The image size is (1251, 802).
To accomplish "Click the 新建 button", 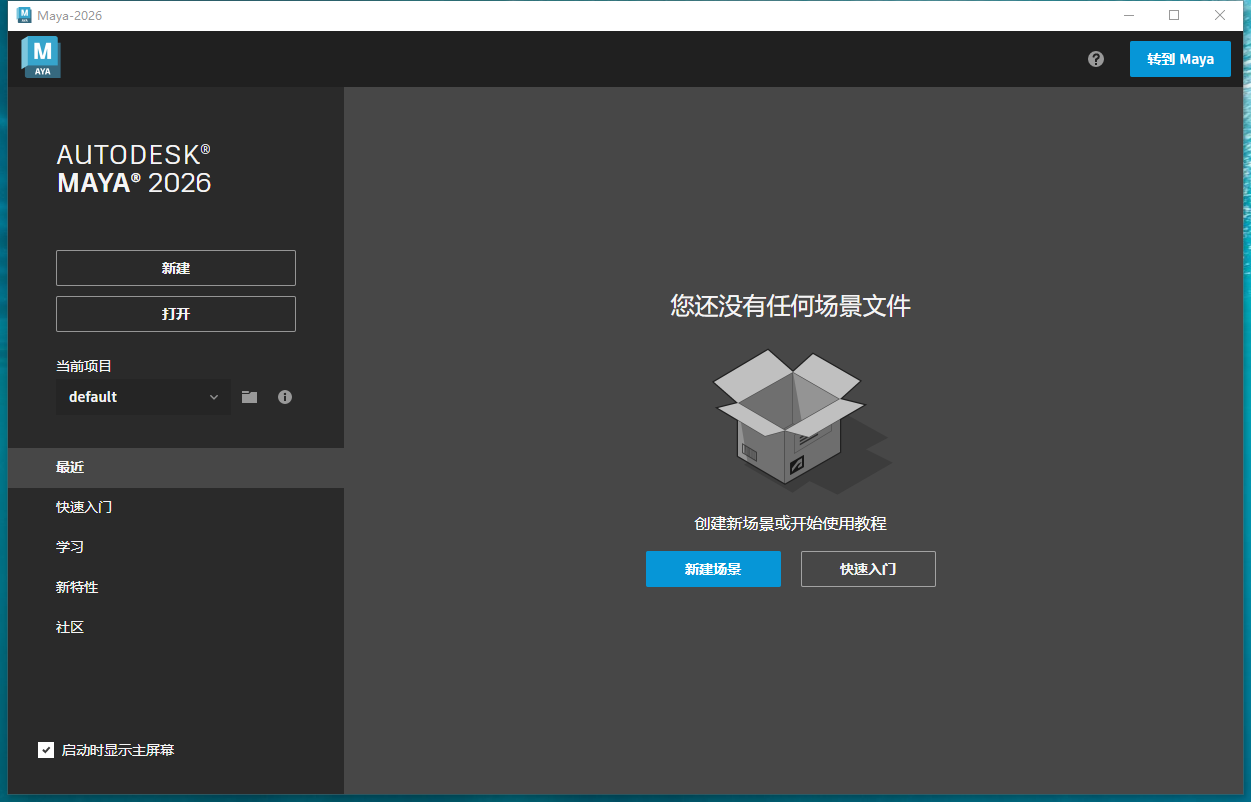I will (x=175, y=268).
